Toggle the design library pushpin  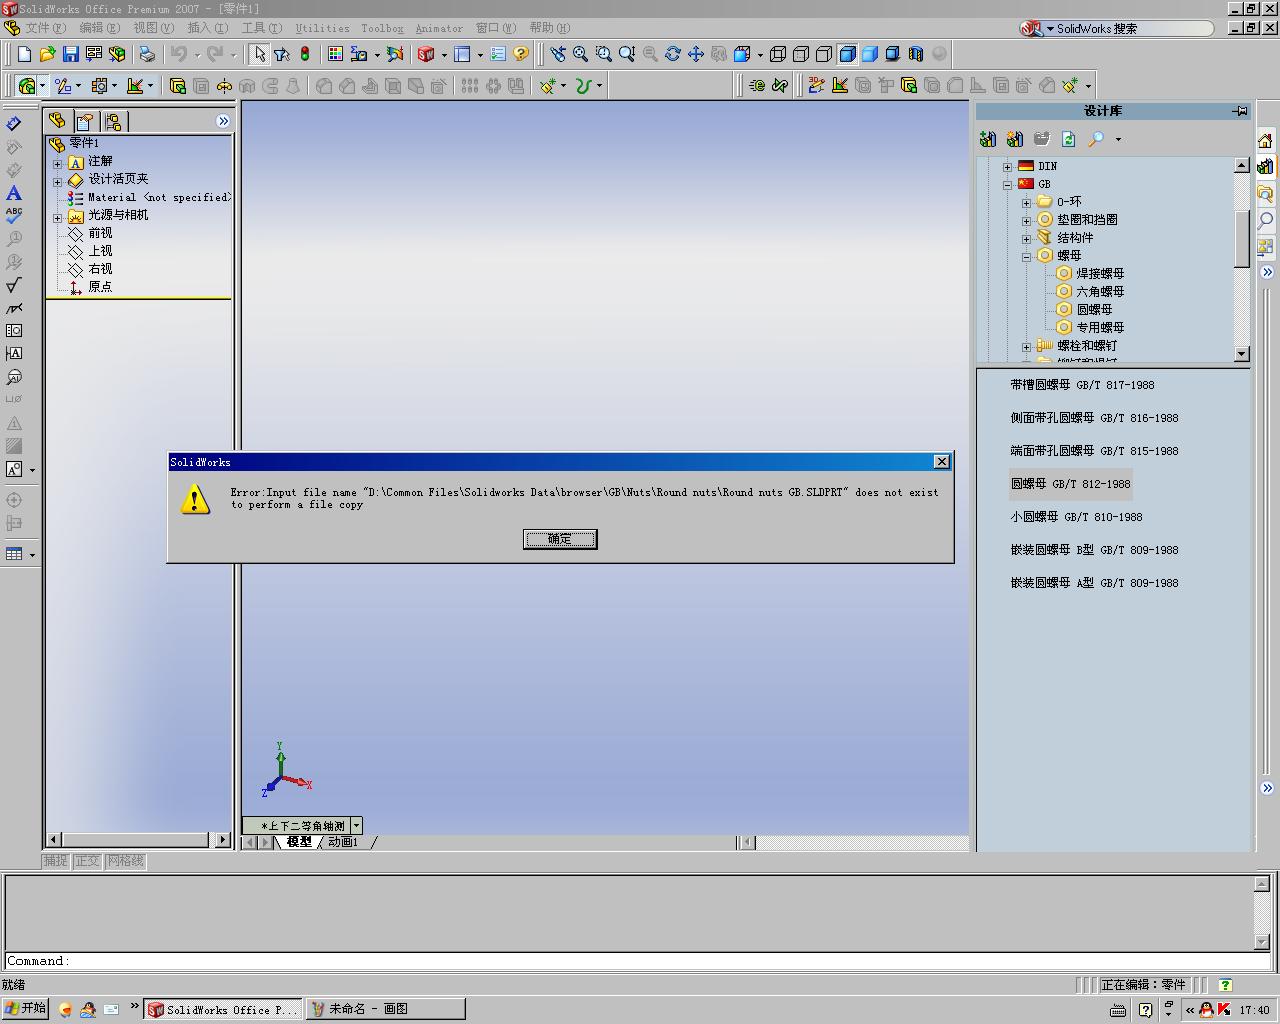1241,111
